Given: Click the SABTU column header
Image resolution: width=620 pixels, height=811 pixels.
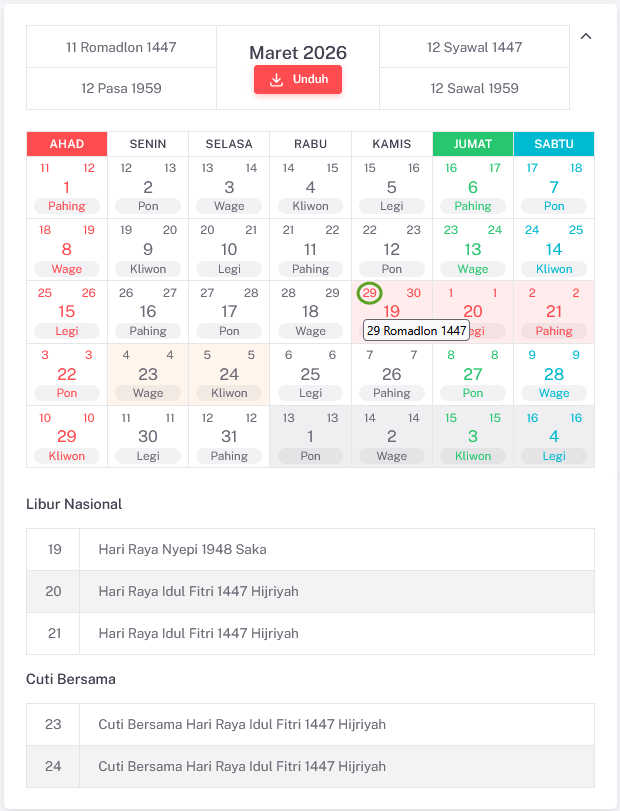Looking at the screenshot, I should pos(553,144).
